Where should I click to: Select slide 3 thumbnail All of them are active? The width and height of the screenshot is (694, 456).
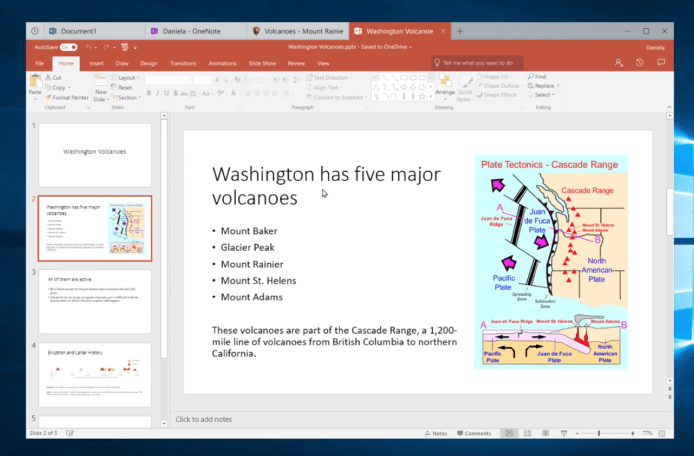tap(95, 301)
